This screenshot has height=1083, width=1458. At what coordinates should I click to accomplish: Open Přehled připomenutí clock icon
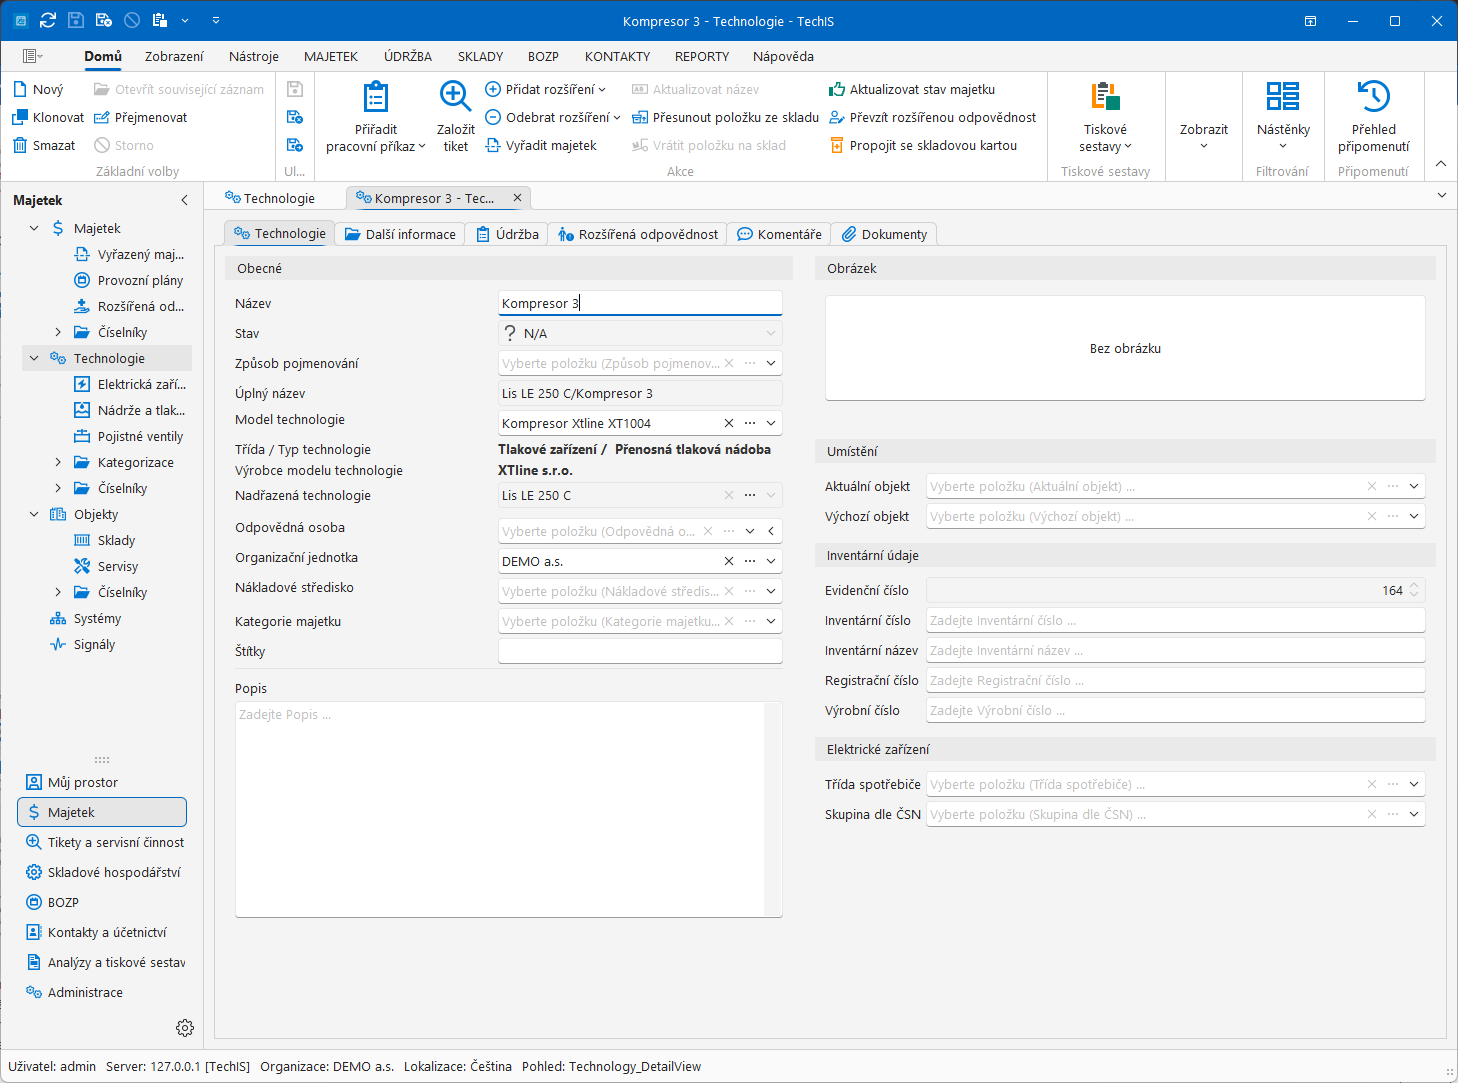[x=1373, y=97]
